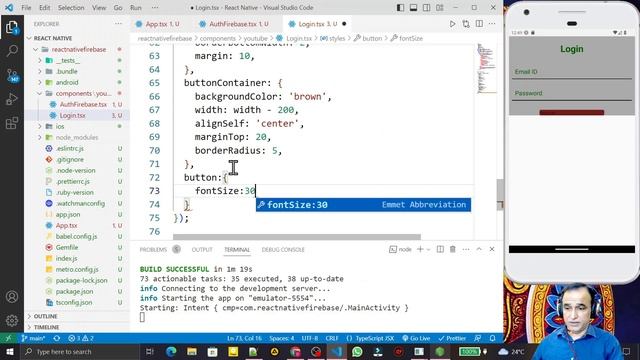This screenshot has width=640, height=360.
Task: Select the Login.tsx editor tab
Action: pyautogui.click(x=318, y=24)
